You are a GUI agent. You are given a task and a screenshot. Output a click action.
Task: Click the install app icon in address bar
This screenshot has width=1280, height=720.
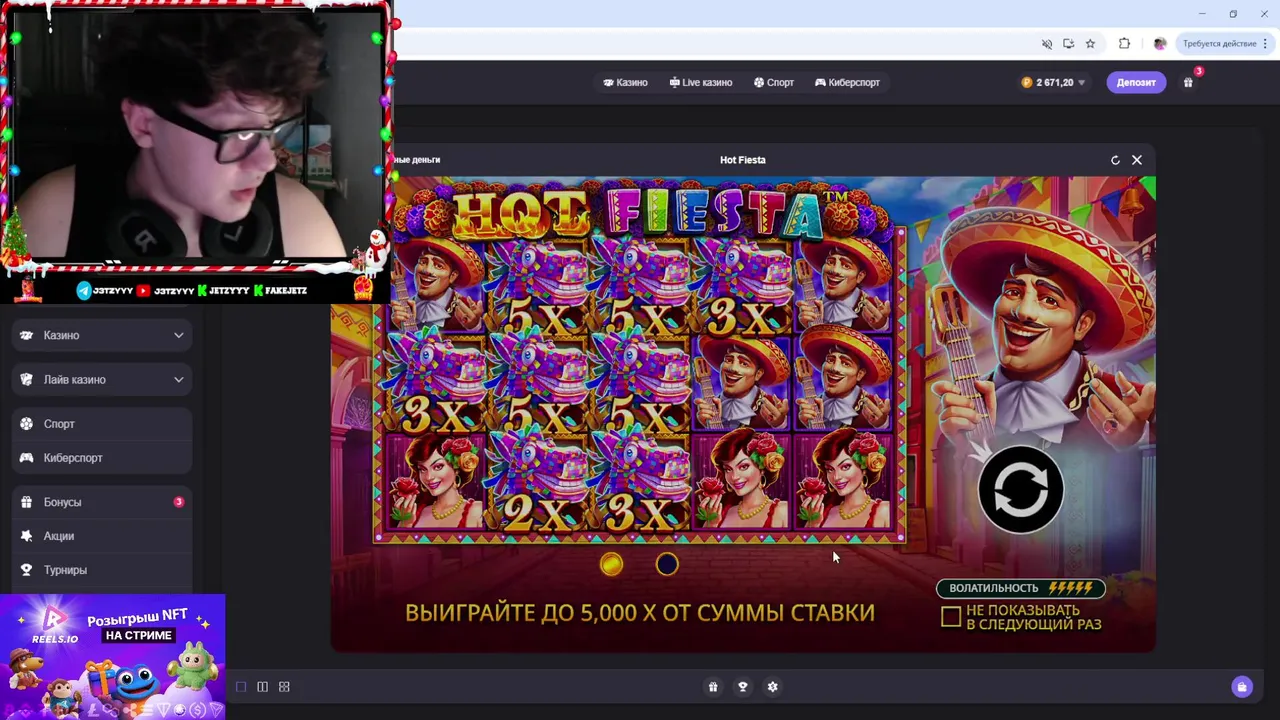coord(1069,44)
